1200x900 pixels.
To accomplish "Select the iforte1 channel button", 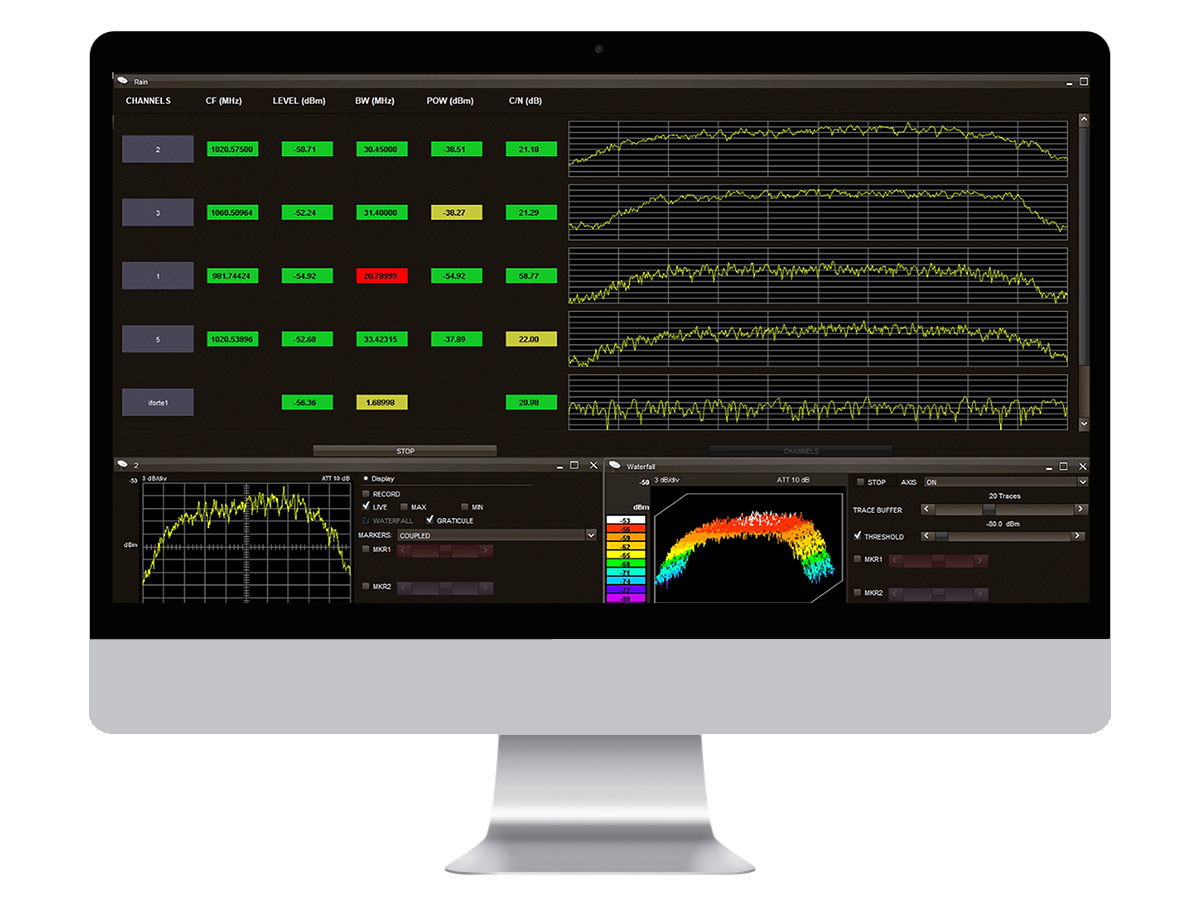I will [158, 402].
